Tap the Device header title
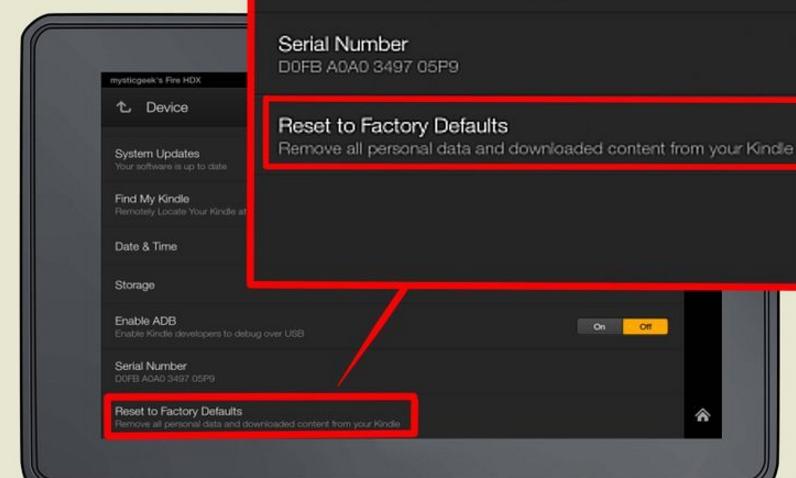Screen dimensions: 796x478 167,108
